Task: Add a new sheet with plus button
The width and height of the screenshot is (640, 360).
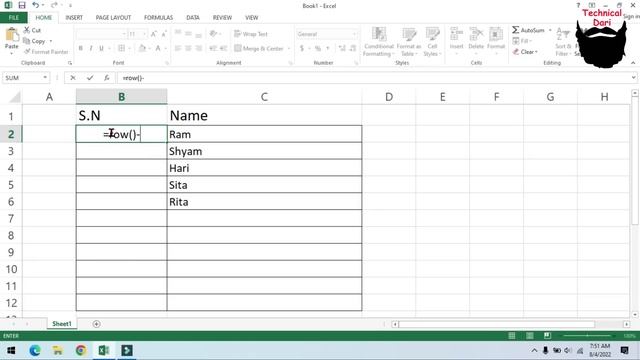Action: pyautogui.click(x=96, y=324)
